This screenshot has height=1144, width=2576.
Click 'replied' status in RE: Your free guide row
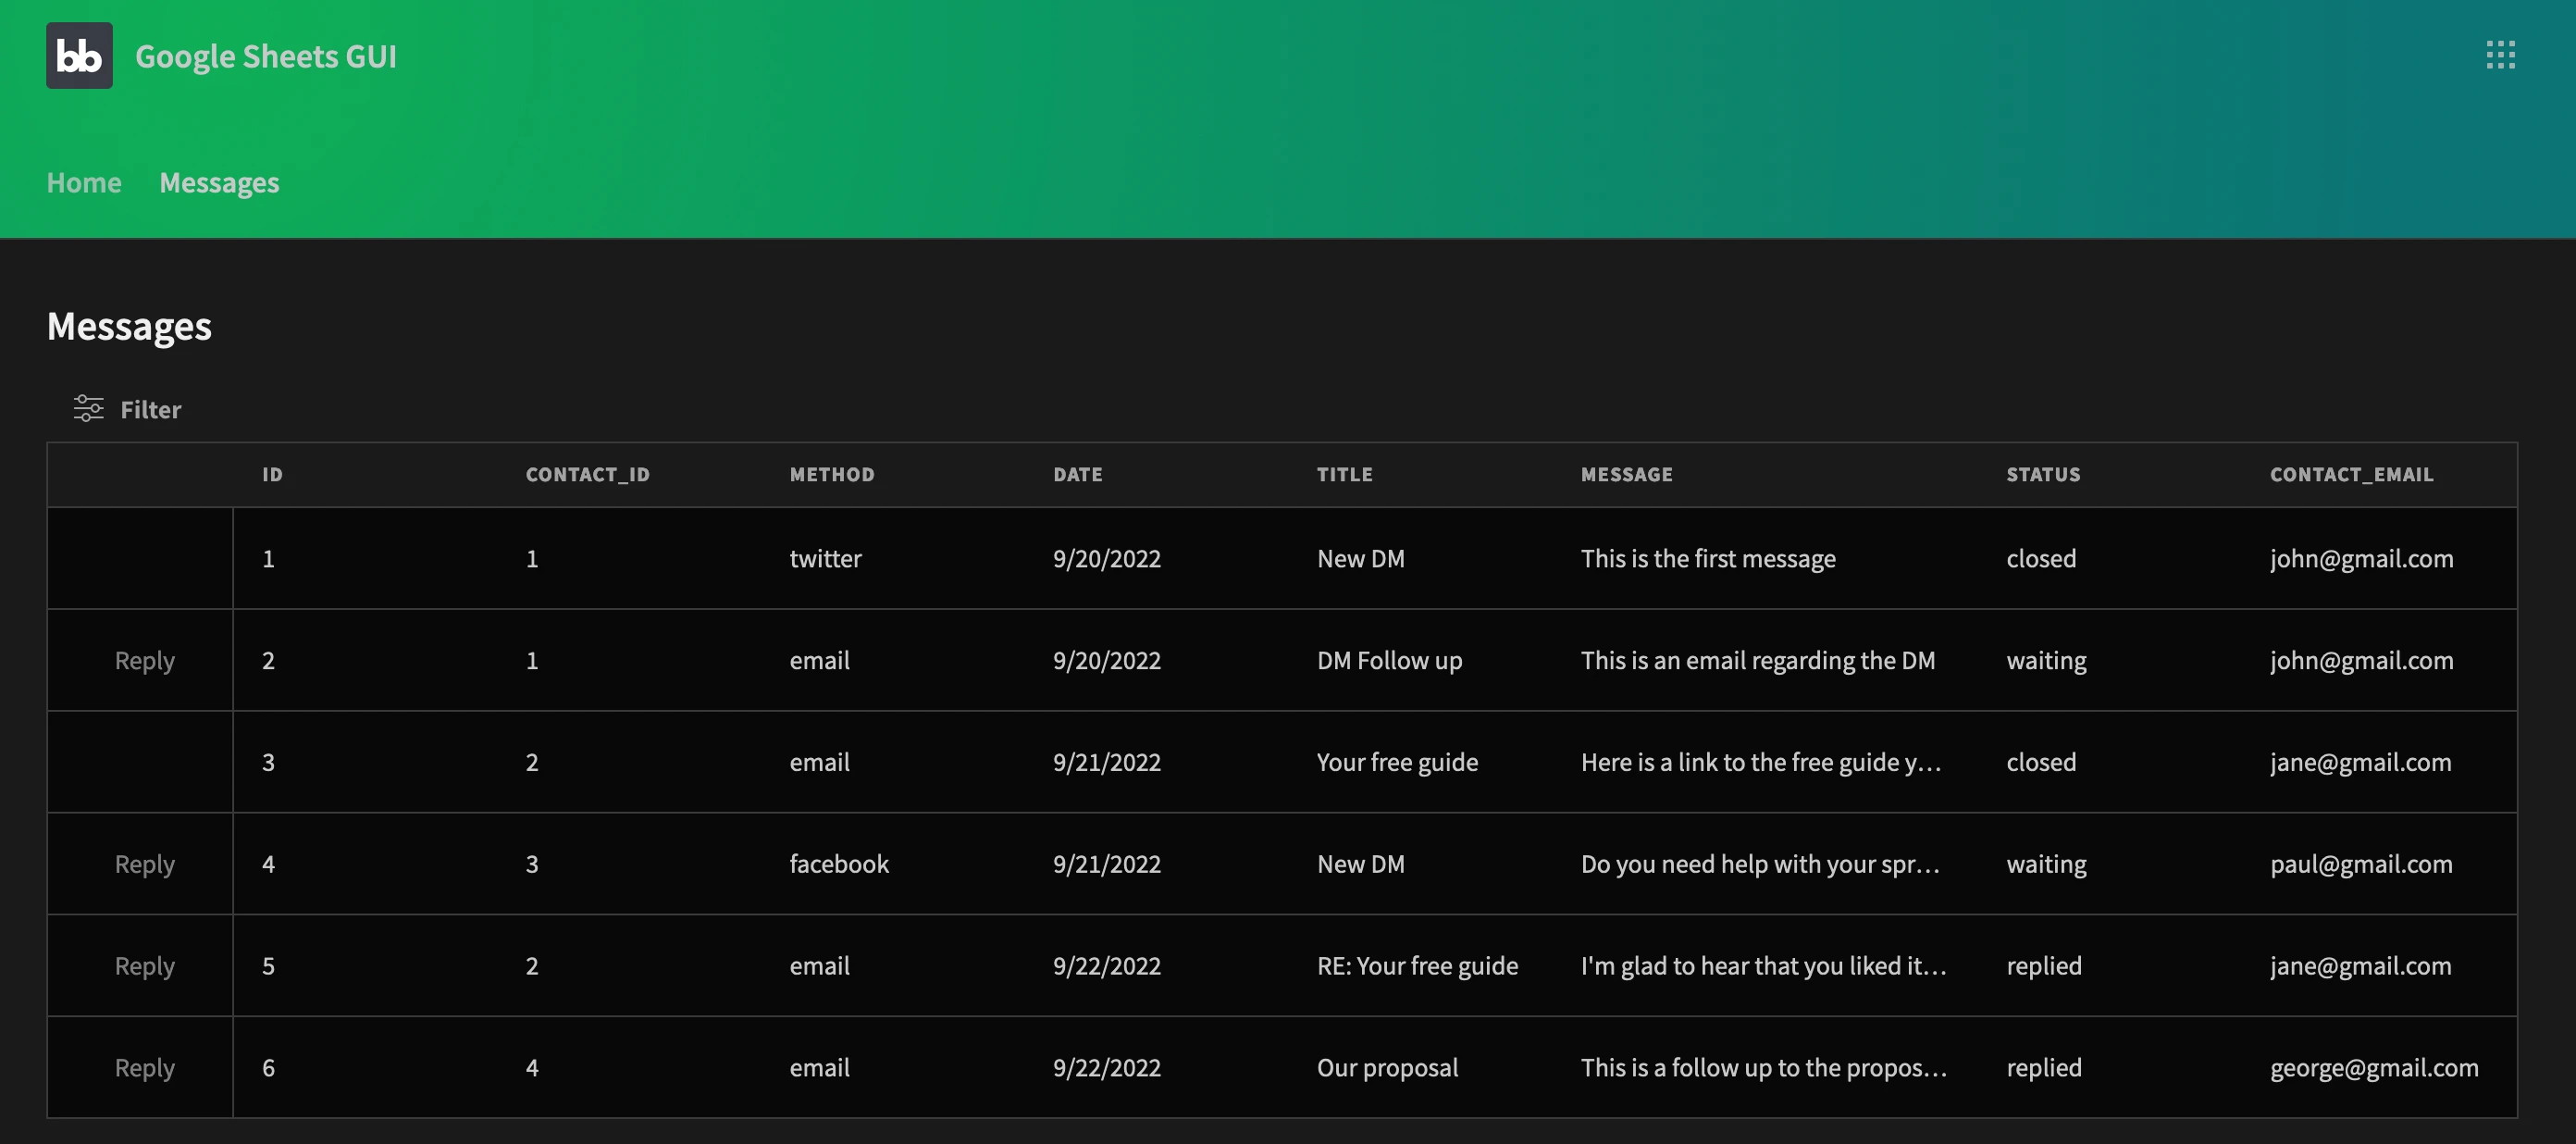pyautogui.click(x=2044, y=965)
